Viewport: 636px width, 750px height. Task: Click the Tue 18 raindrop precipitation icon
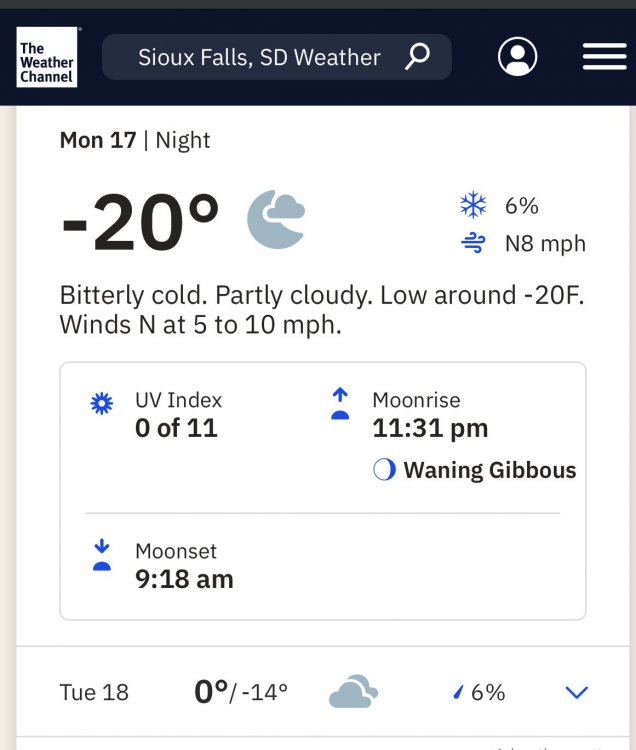pos(459,692)
